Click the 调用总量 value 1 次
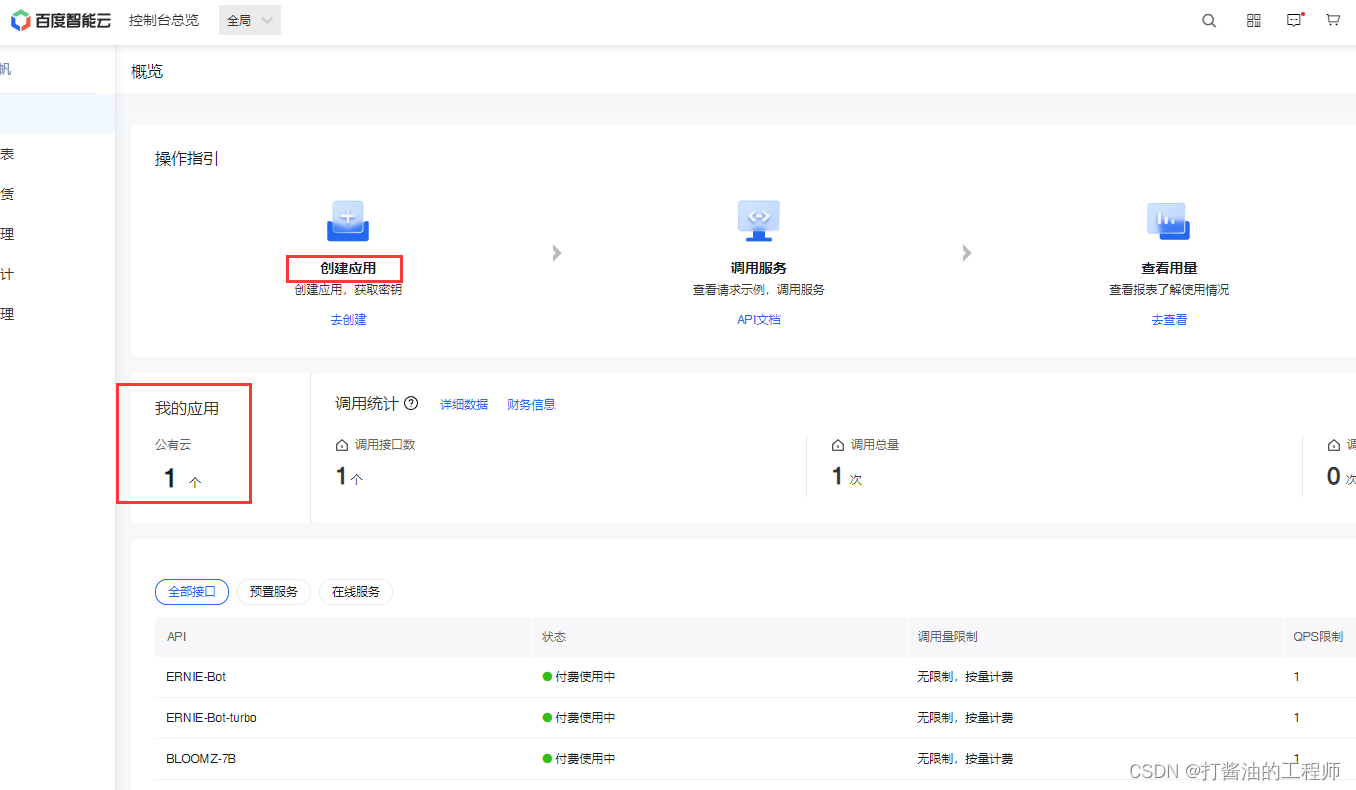Screen dimensions: 1356x790 coord(847,477)
